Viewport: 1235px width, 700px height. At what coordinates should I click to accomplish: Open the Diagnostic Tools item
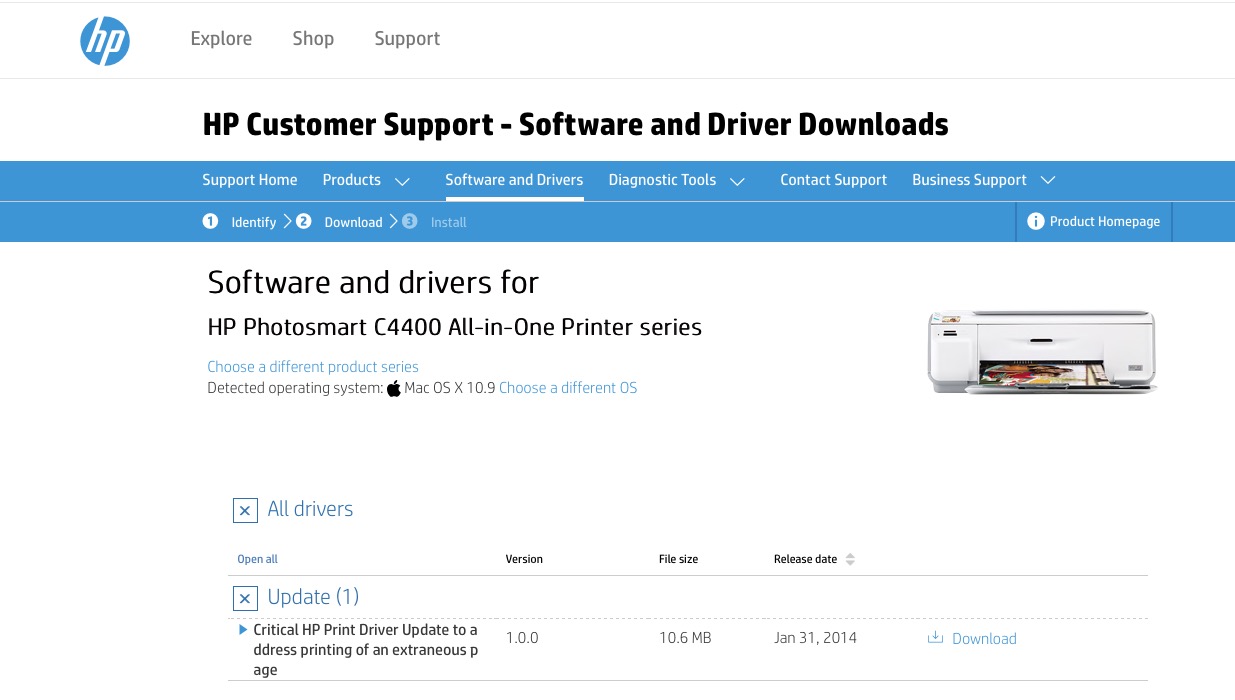point(662,180)
